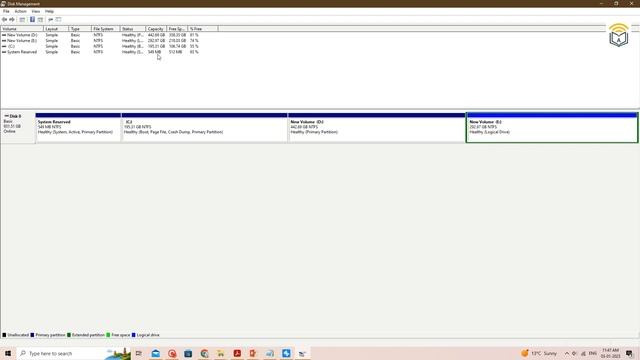Select System Reserved row in volume list
This screenshot has width=640, height=360.
click(x=100, y=52)
